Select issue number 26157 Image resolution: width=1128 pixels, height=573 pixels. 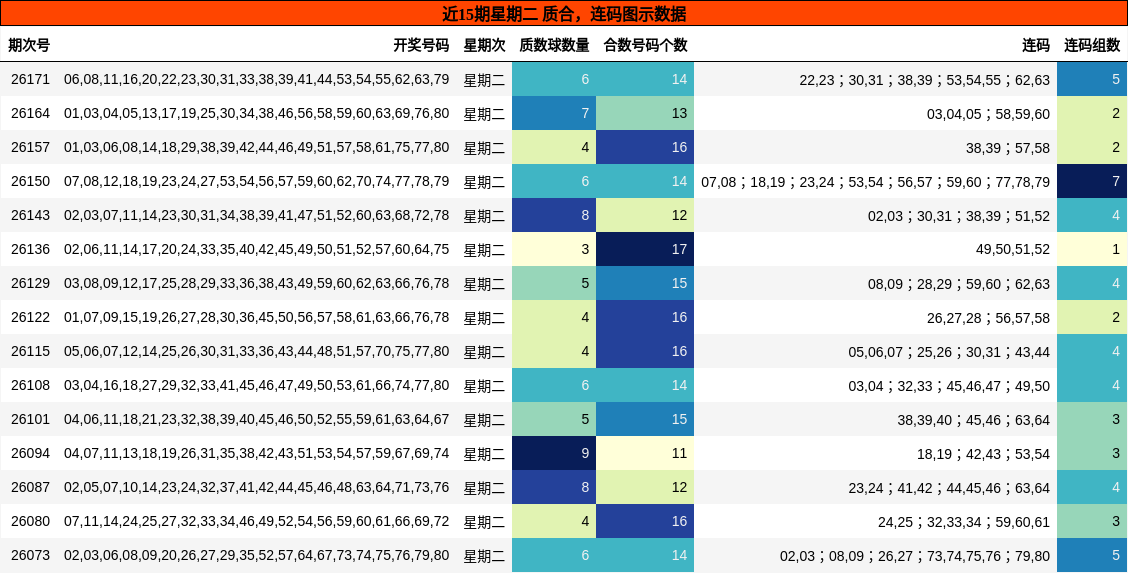tap(30, 147)
